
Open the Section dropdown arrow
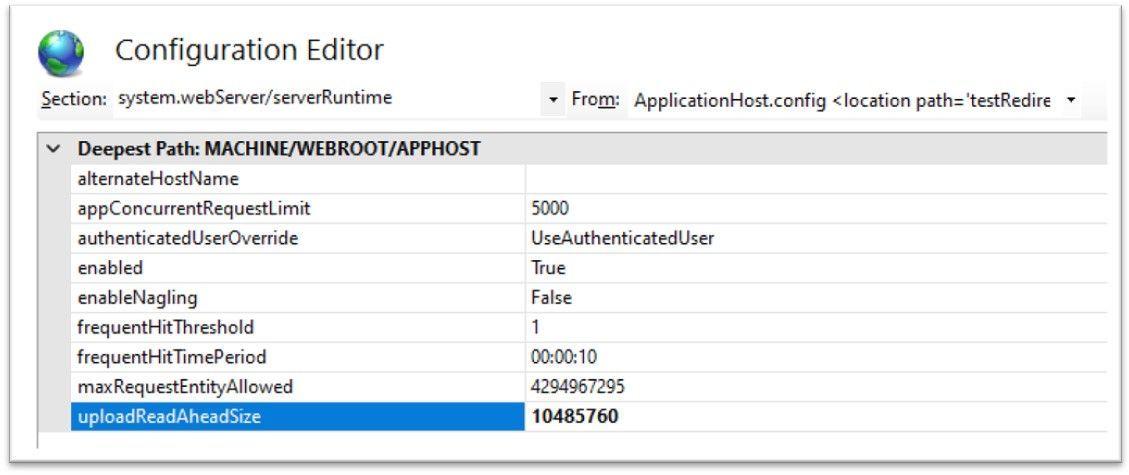coord(554,100)
